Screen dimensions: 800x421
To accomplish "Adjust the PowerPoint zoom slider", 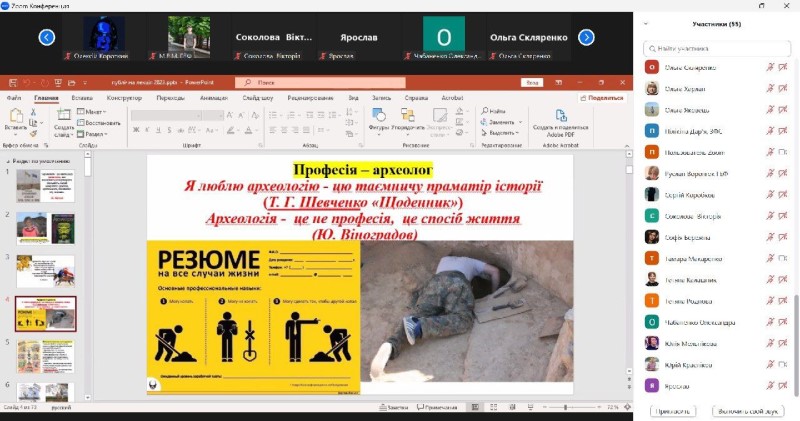I will tap(566, 408).
